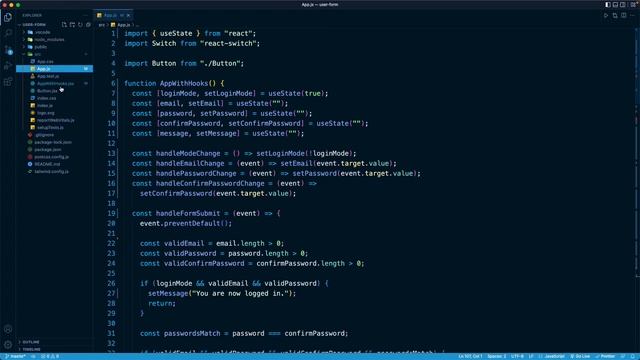
Task: Toggle primary sidebar layout icon
Action: [x=608, y=4]
